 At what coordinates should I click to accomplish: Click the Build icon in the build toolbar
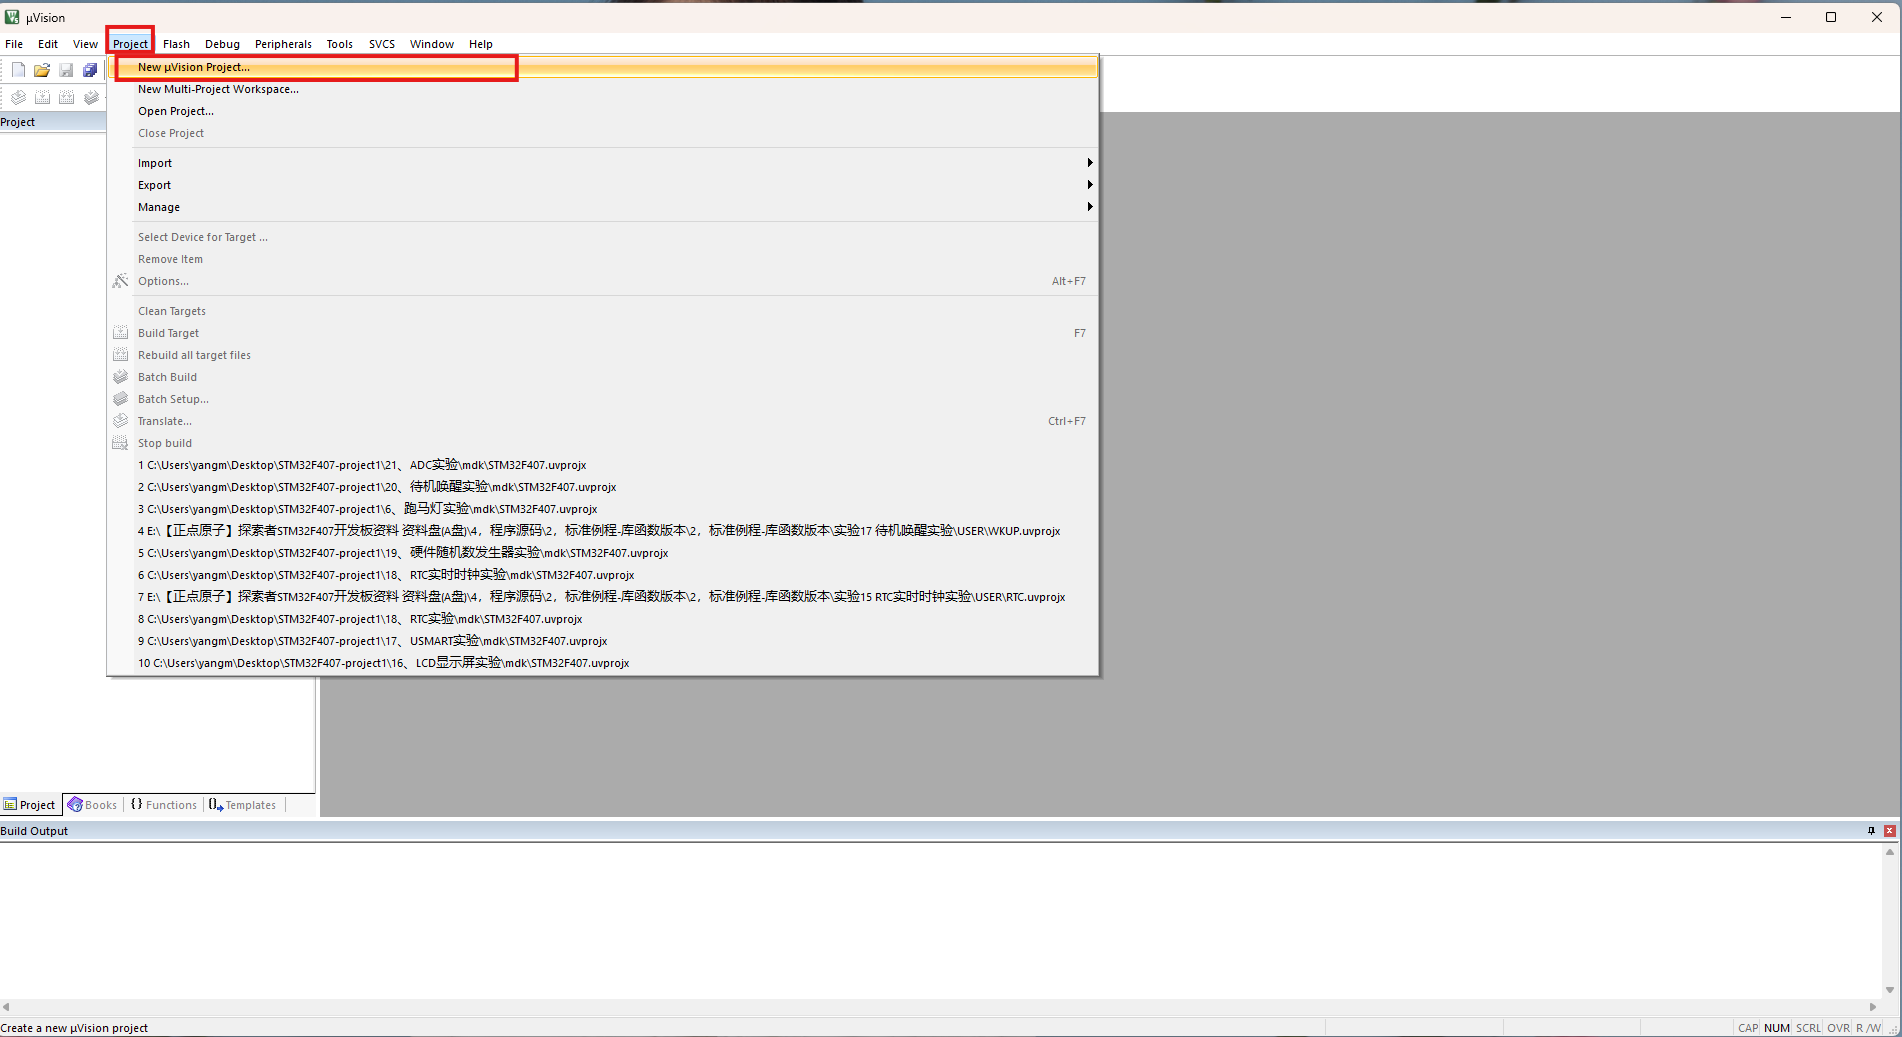click(x=42, y=97)
